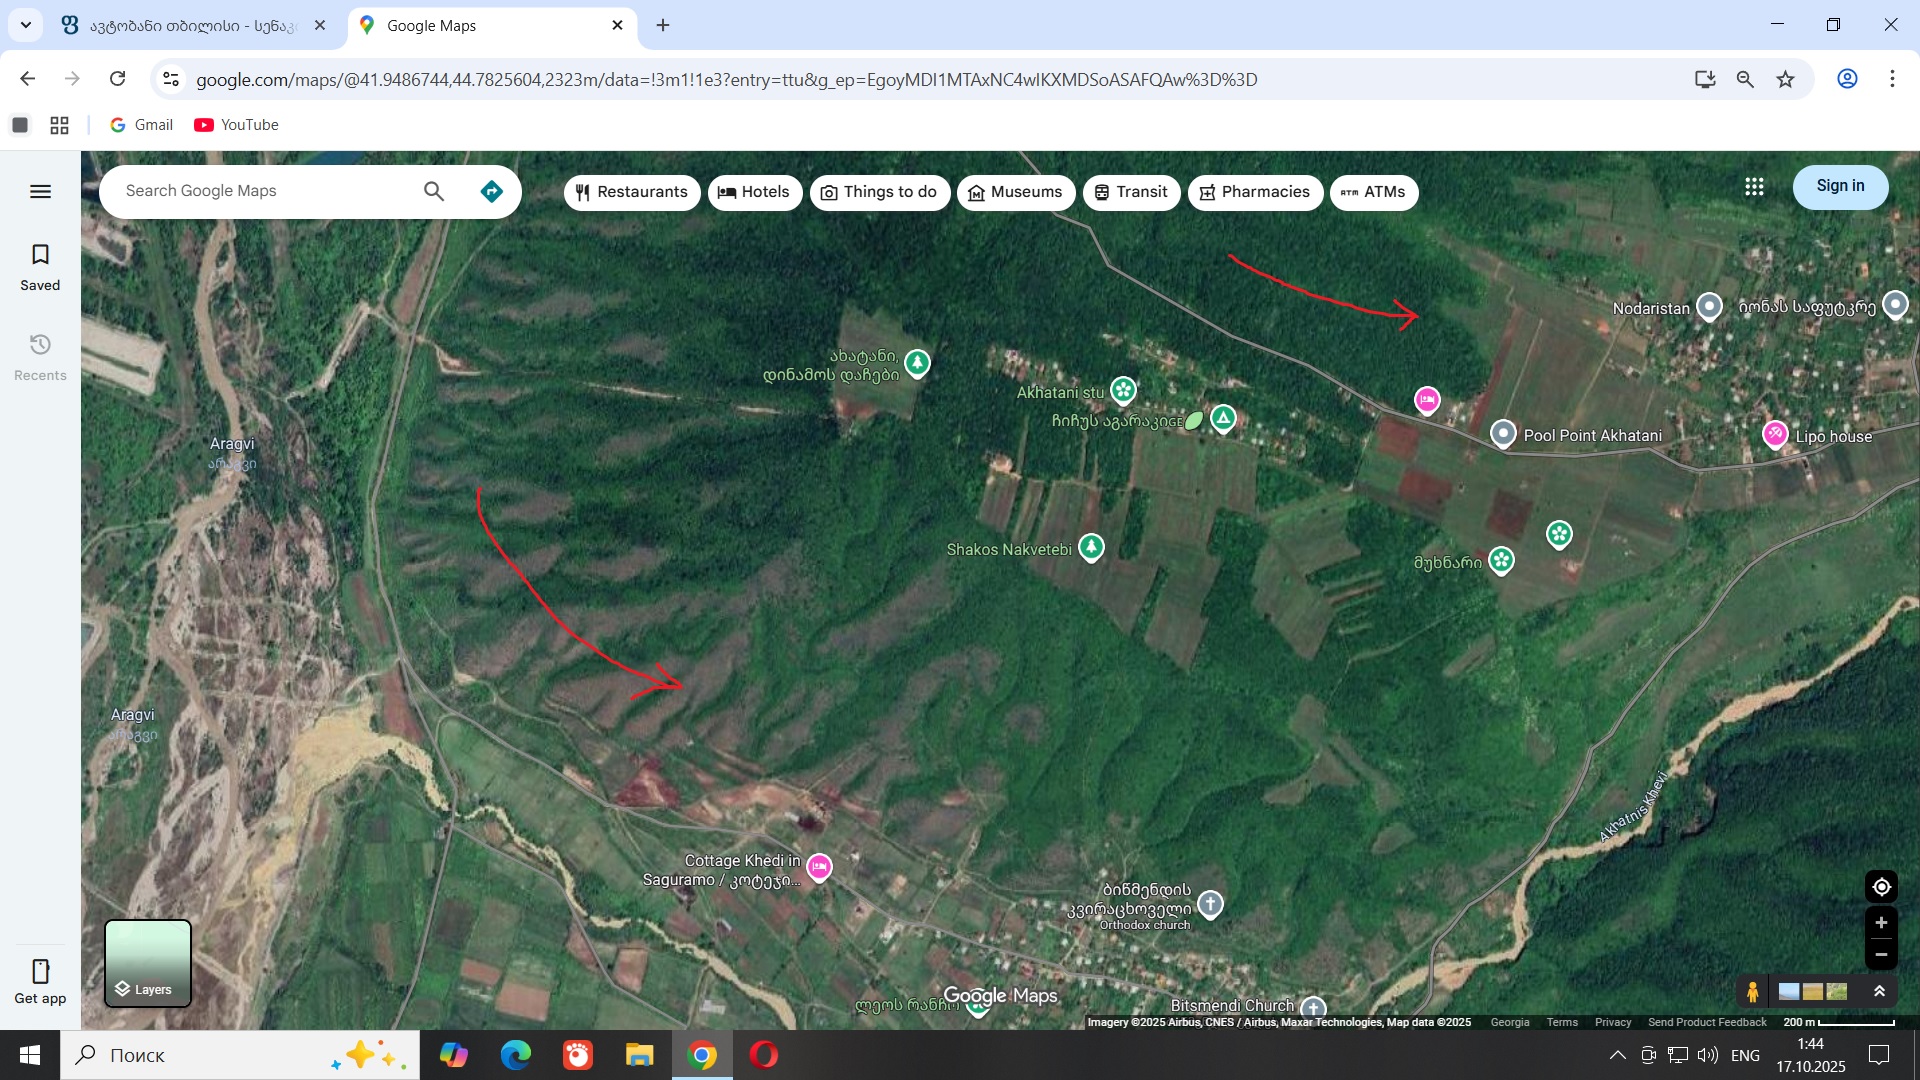
Task: Open the Directions icon in search box
Action: (x=491, y=191)
